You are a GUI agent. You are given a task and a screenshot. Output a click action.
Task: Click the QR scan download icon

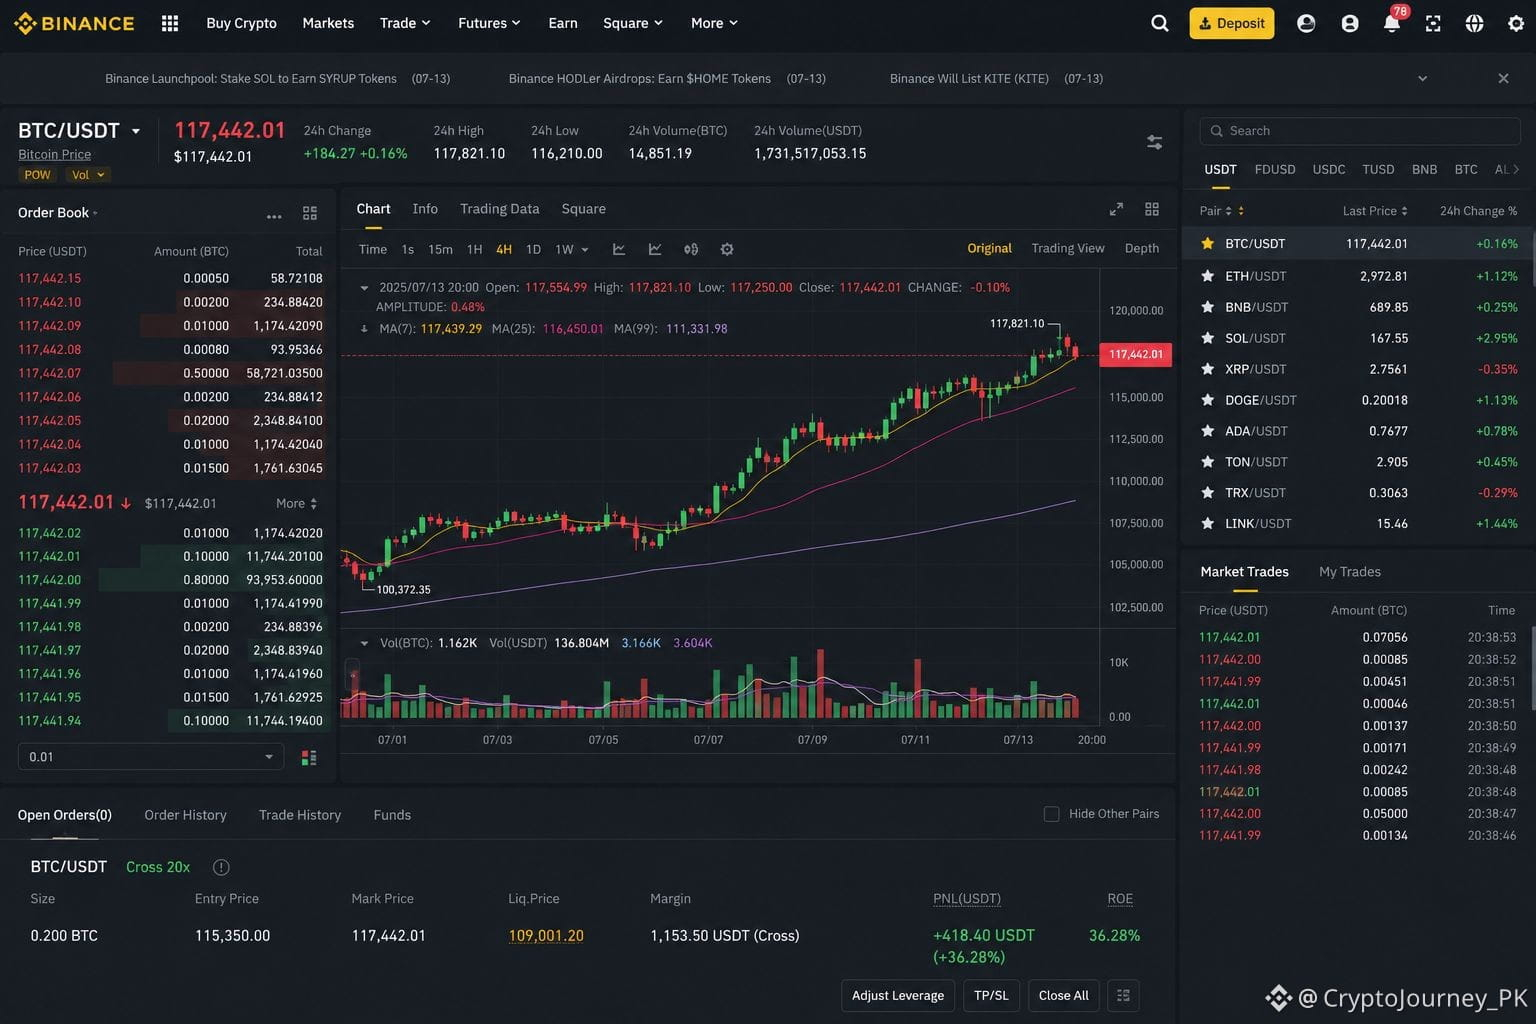point(1433,23)
